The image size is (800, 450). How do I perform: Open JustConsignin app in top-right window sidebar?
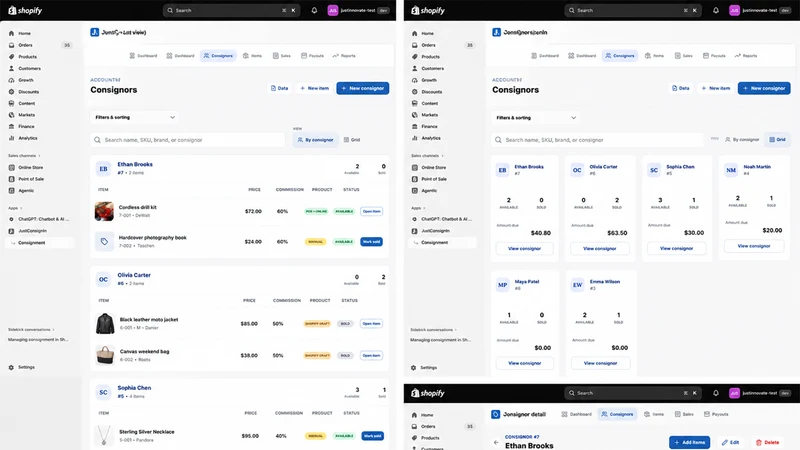pyautogui.click(x=435, y=231)
